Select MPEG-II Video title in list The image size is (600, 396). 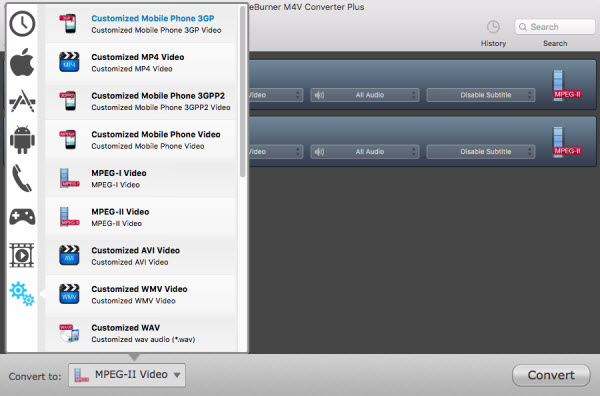pyautogui.click(x=120, y=212)
